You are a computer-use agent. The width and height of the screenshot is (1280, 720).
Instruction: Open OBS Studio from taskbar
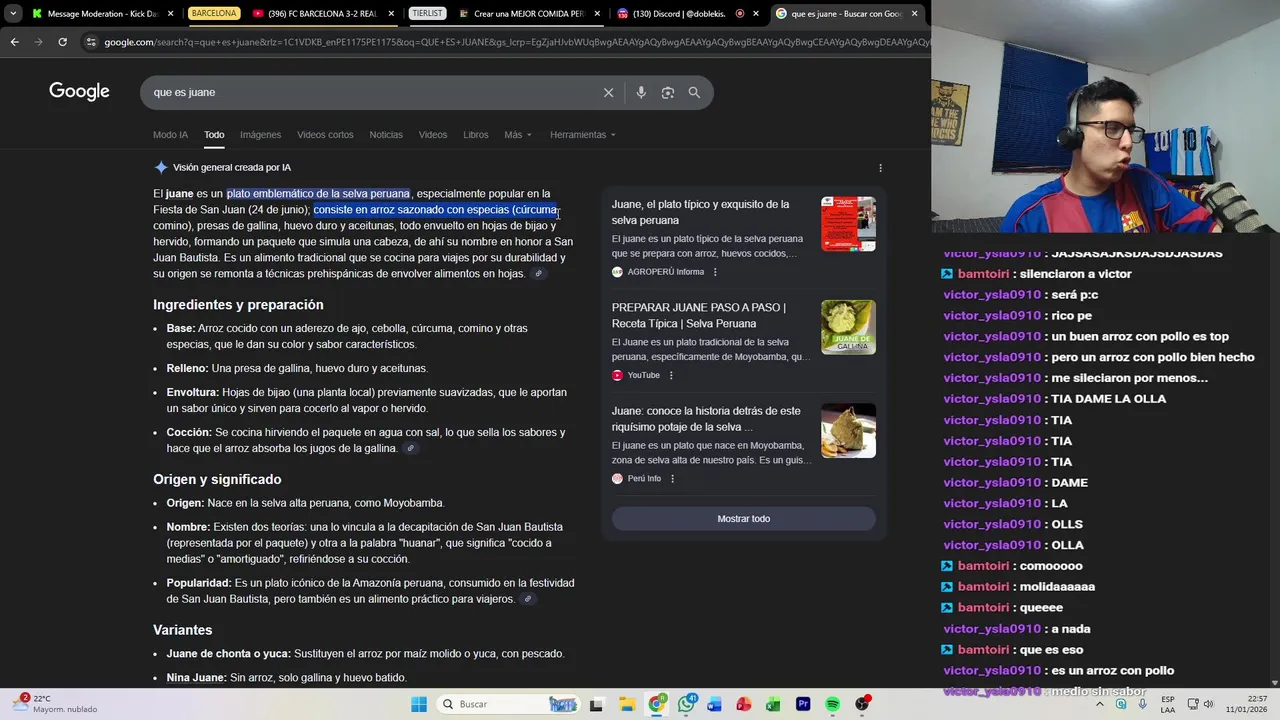pos(862,704)
